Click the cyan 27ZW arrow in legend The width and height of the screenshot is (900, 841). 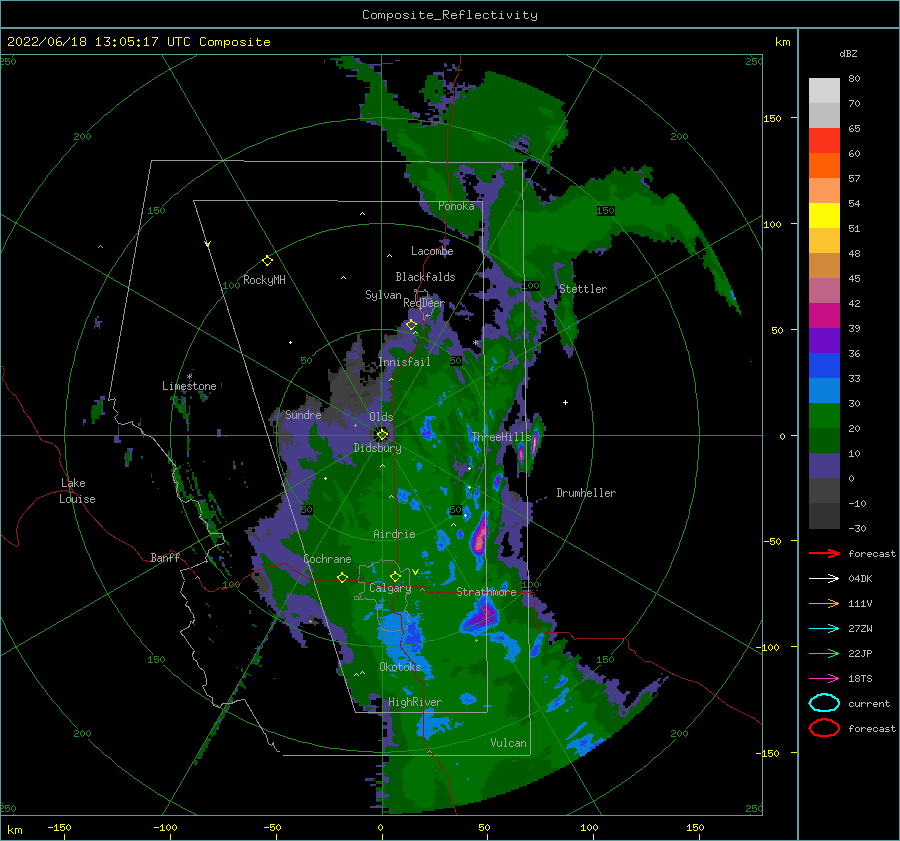824,629
